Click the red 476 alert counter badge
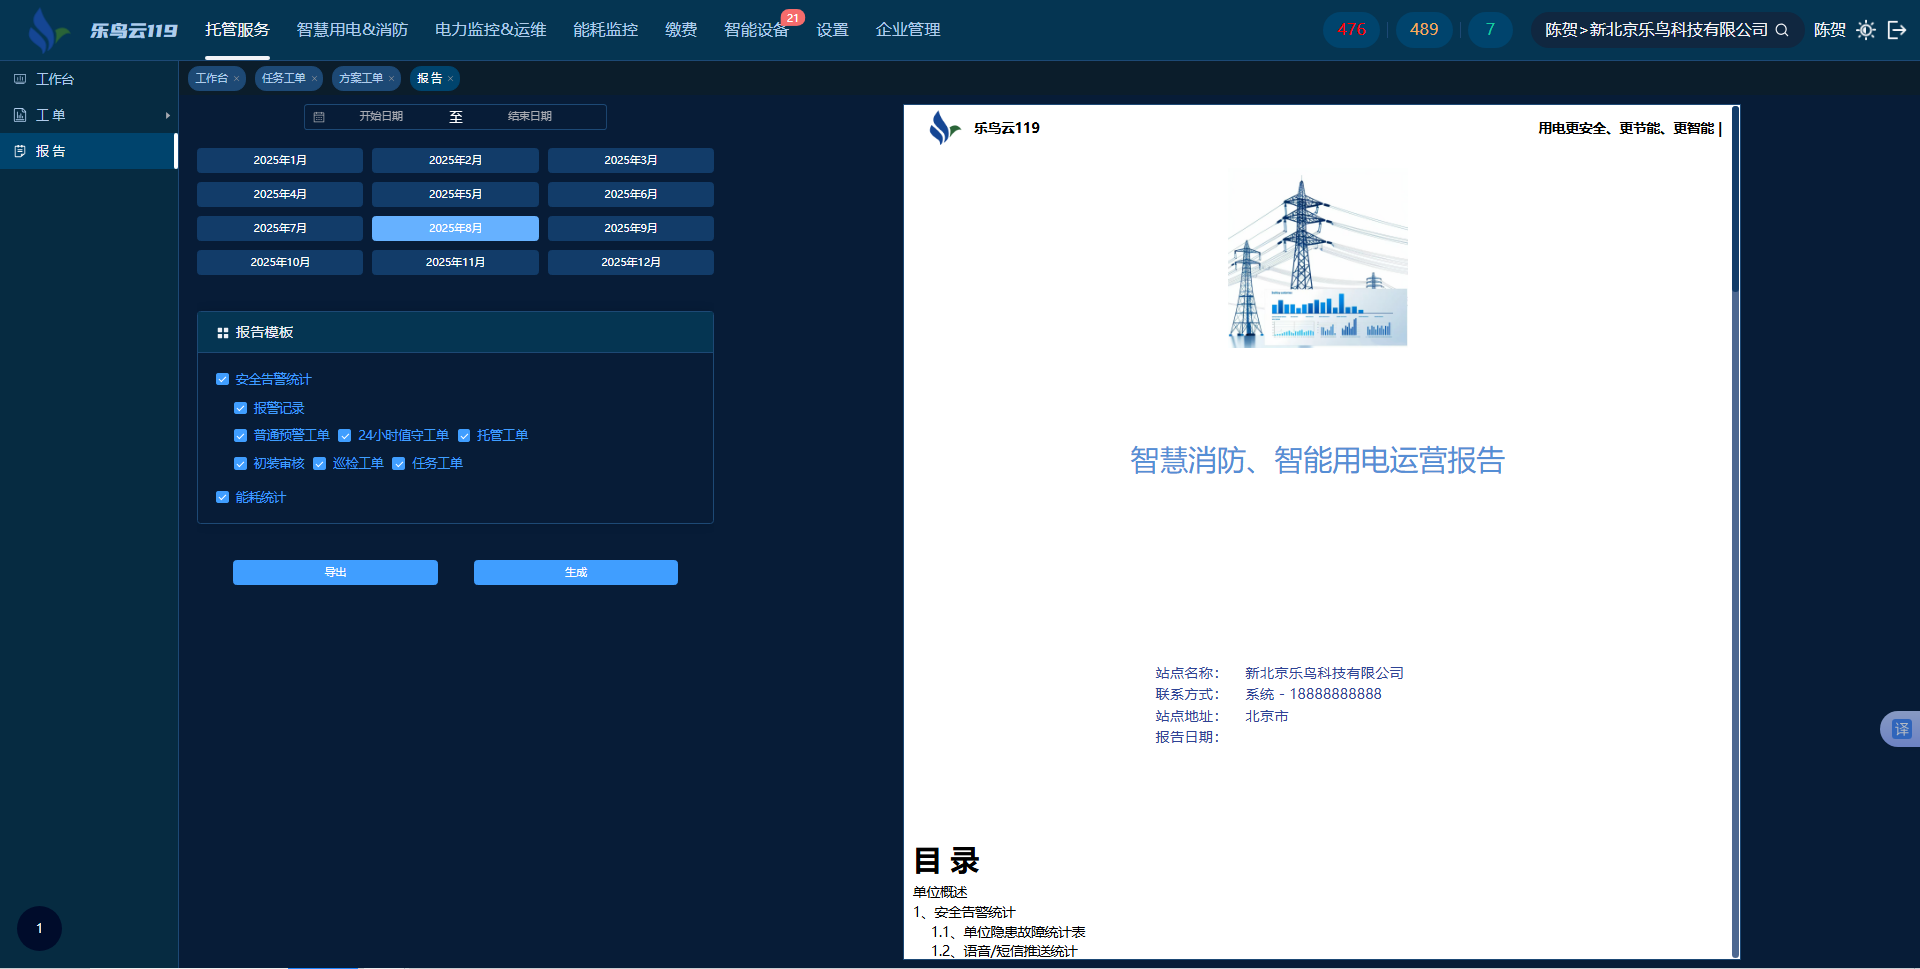 [x=1351, y=30]
